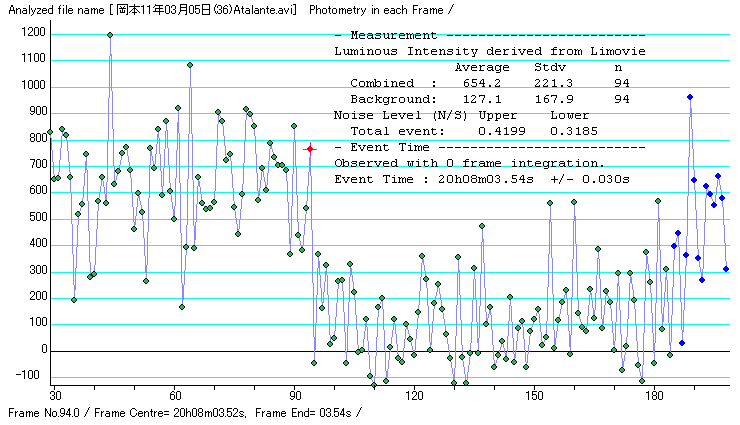Select the Combined average value 654.2

[x=474, y=83]
